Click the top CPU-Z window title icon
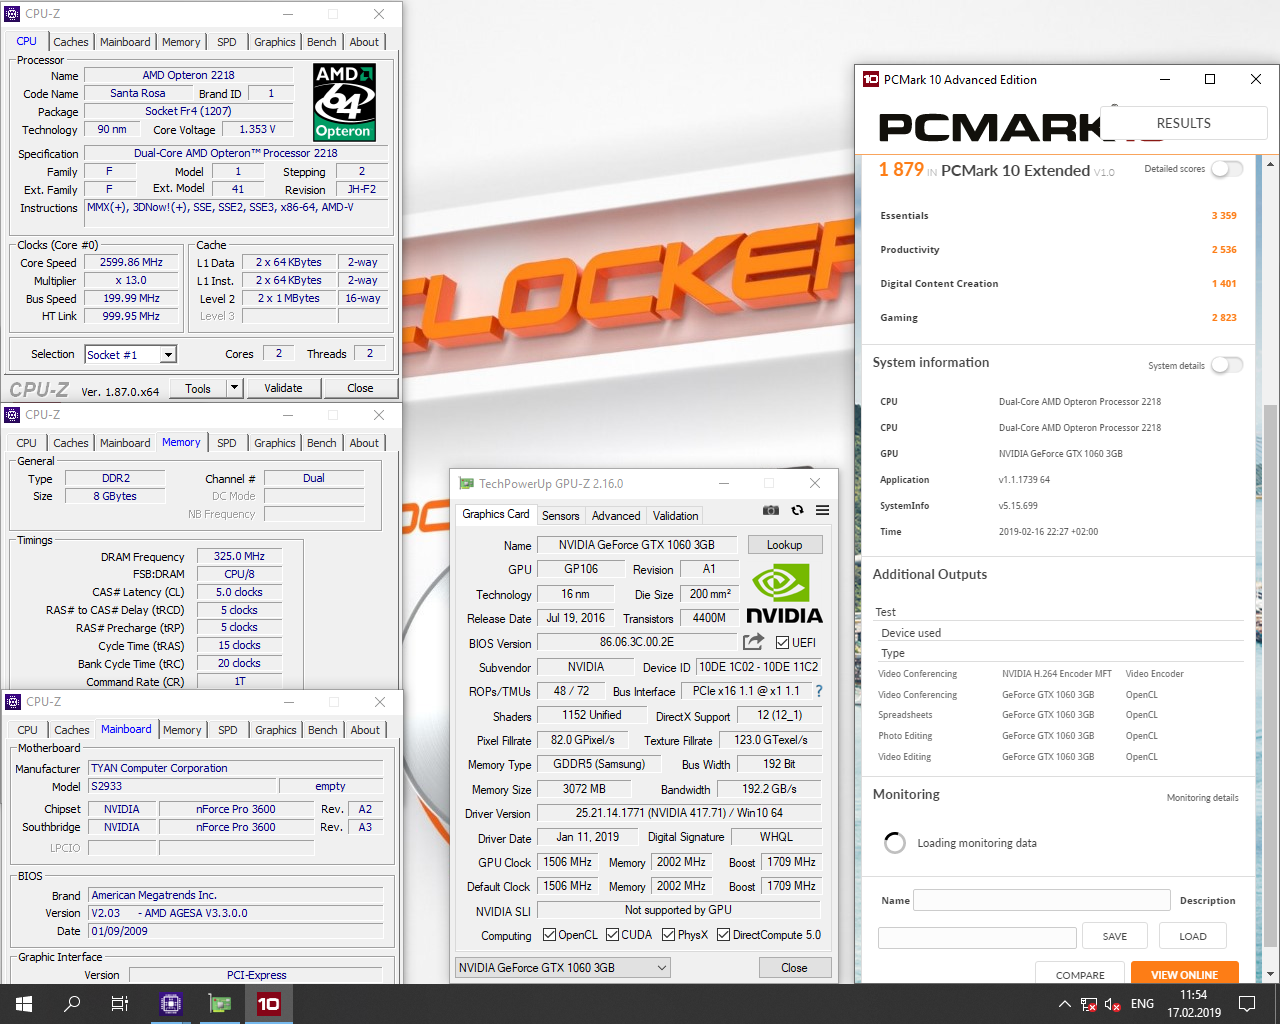The width and height of the screenshot is (1280, 1024). point(13,14)
